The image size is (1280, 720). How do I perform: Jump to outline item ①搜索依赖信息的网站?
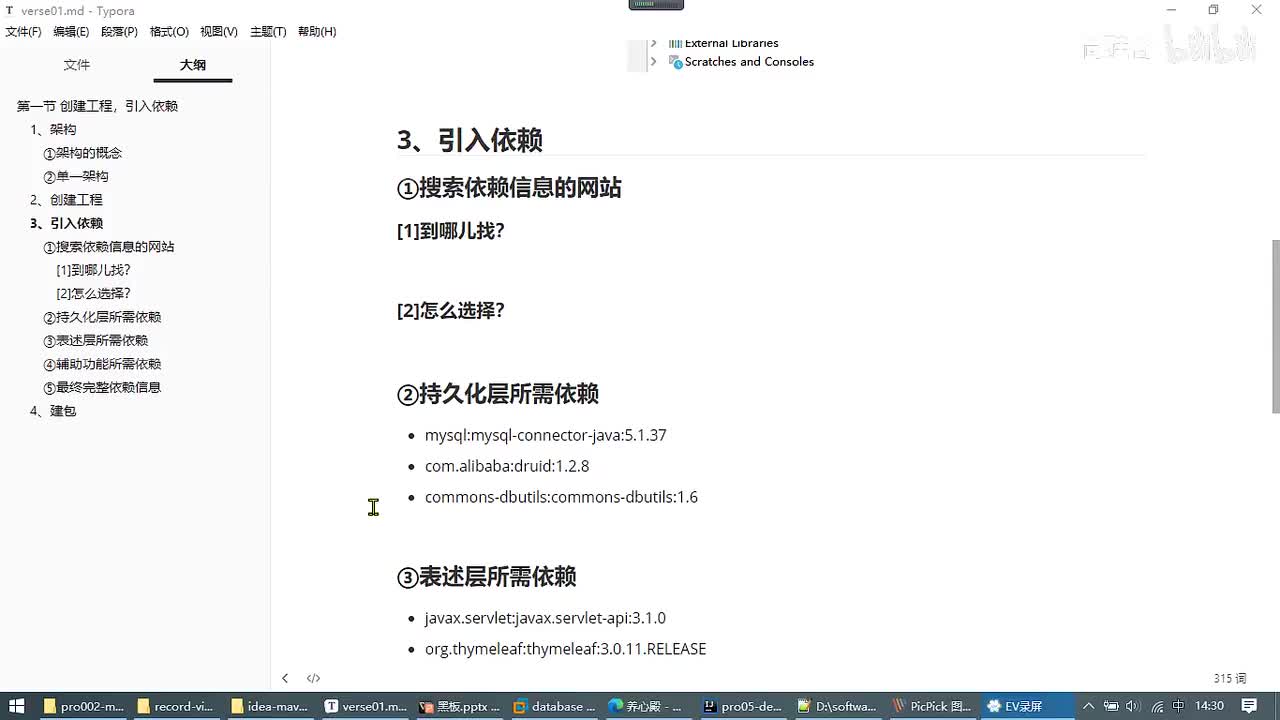click(x=108, y=247)
